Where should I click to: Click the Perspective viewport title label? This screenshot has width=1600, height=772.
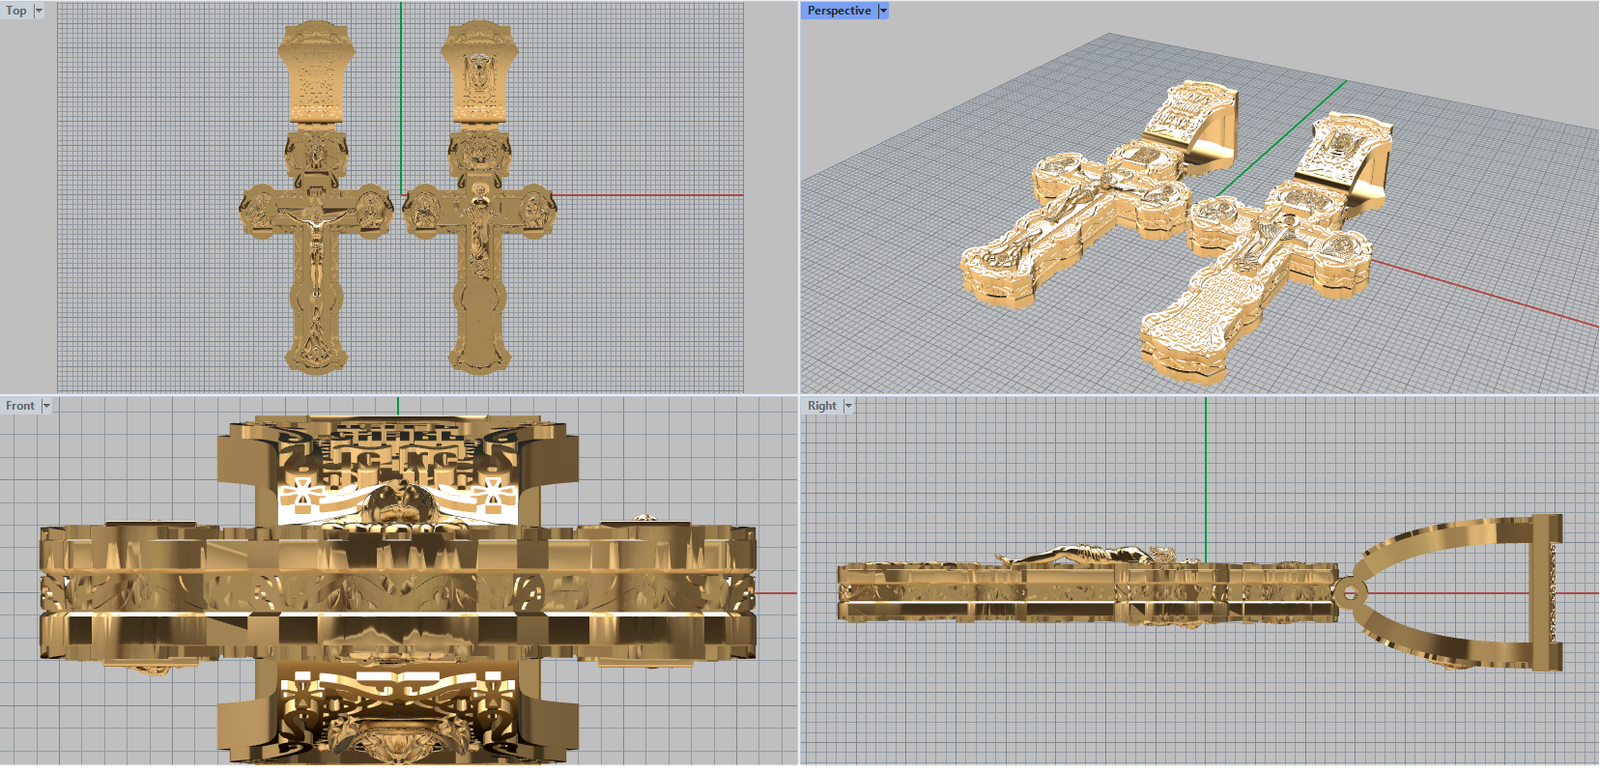click(x=839, y=11)
